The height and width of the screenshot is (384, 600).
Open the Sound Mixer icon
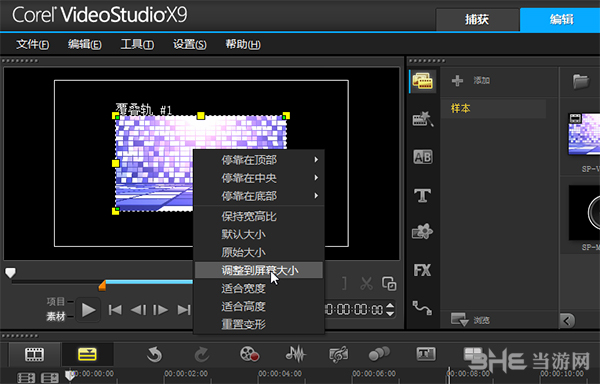point(295,354)
